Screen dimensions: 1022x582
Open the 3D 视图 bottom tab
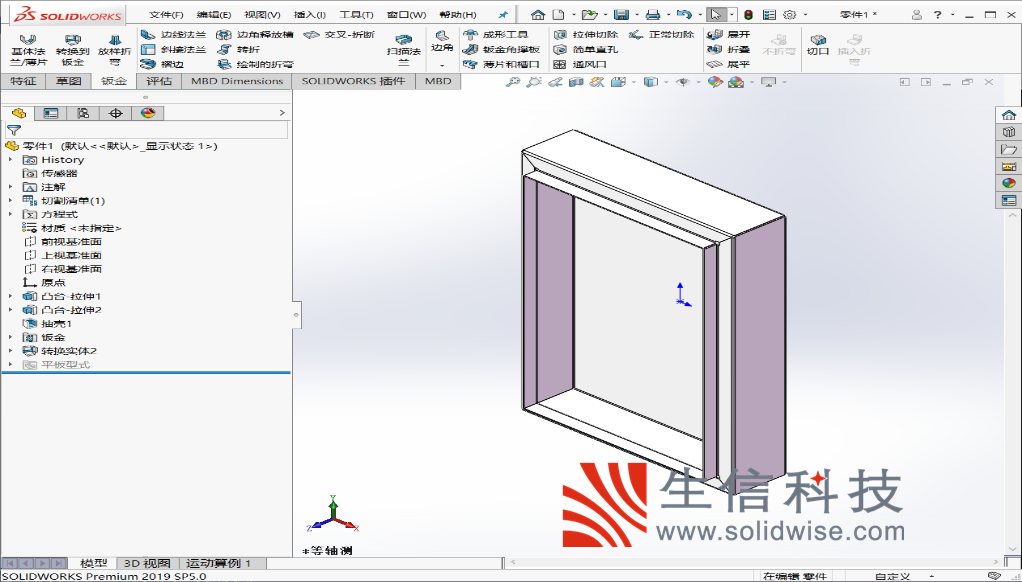(147, 563)
